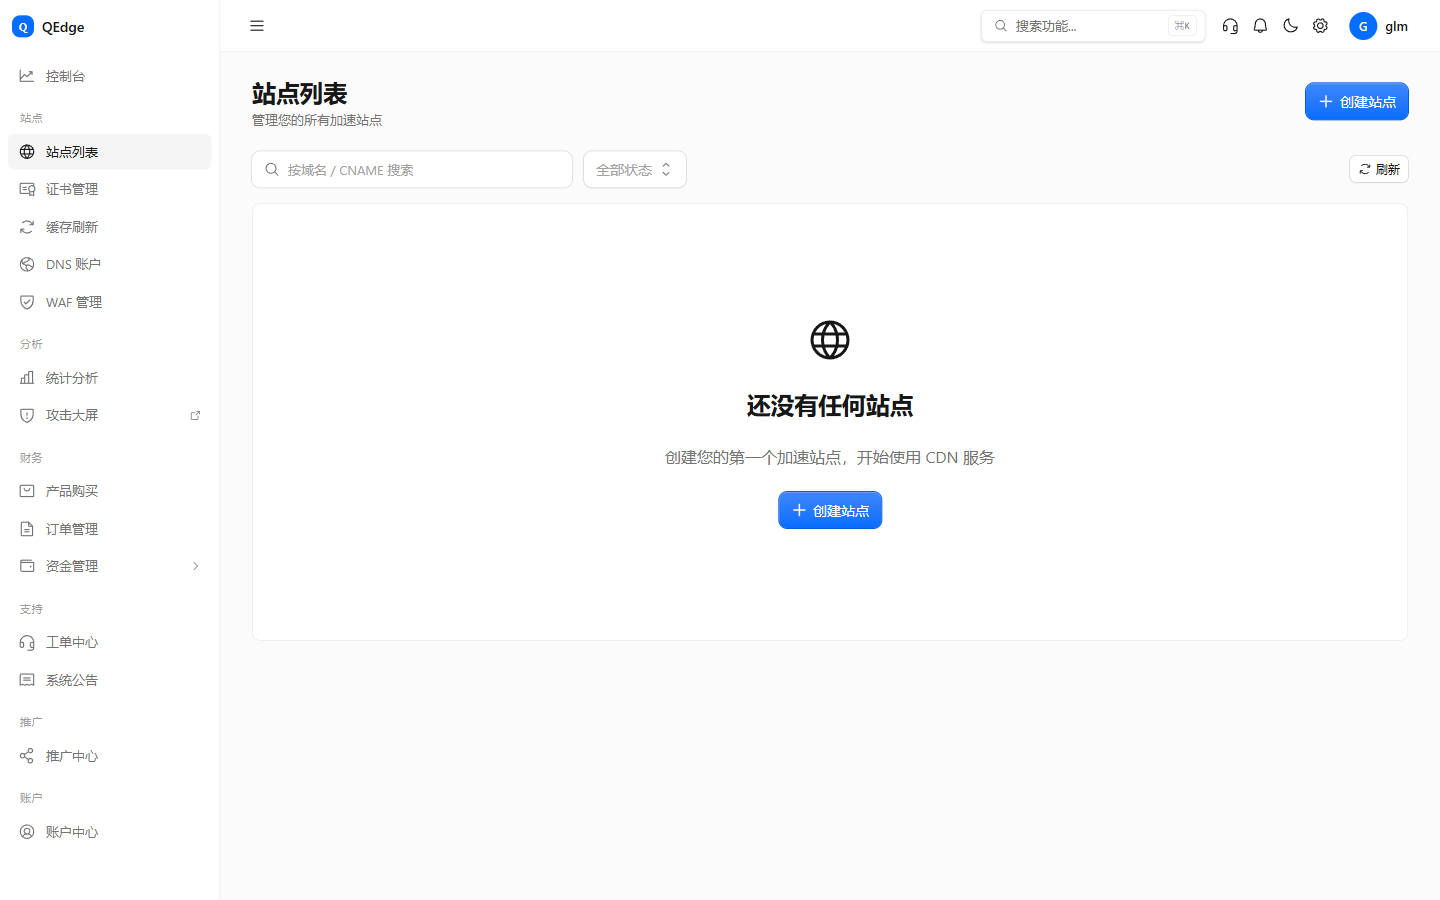Image resolution: width=1440 pixels, height=900 pixels.
Task: Open the settings gear icon
Action: pyautogui.click(x=1320, y=26)
